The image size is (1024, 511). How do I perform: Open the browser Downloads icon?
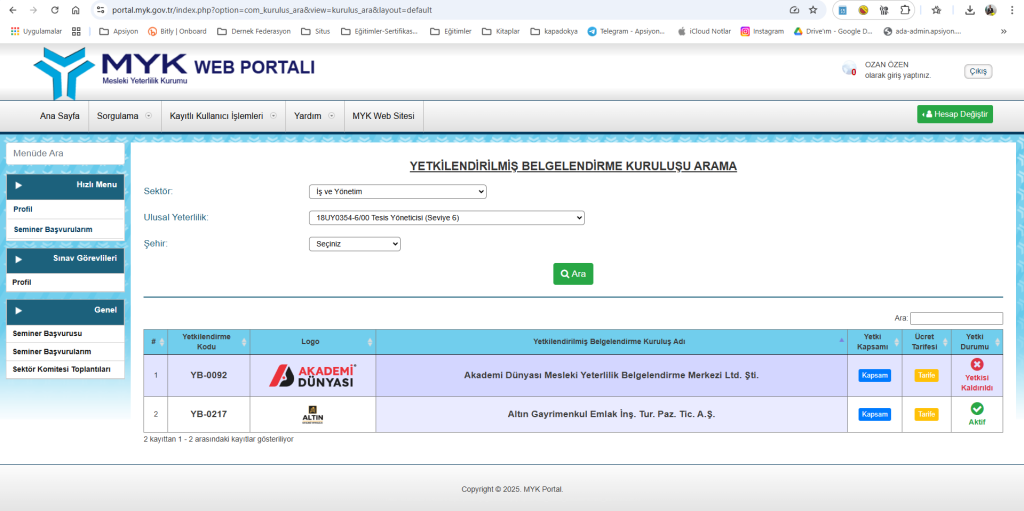pyautogui.click(x=970, y=10)
